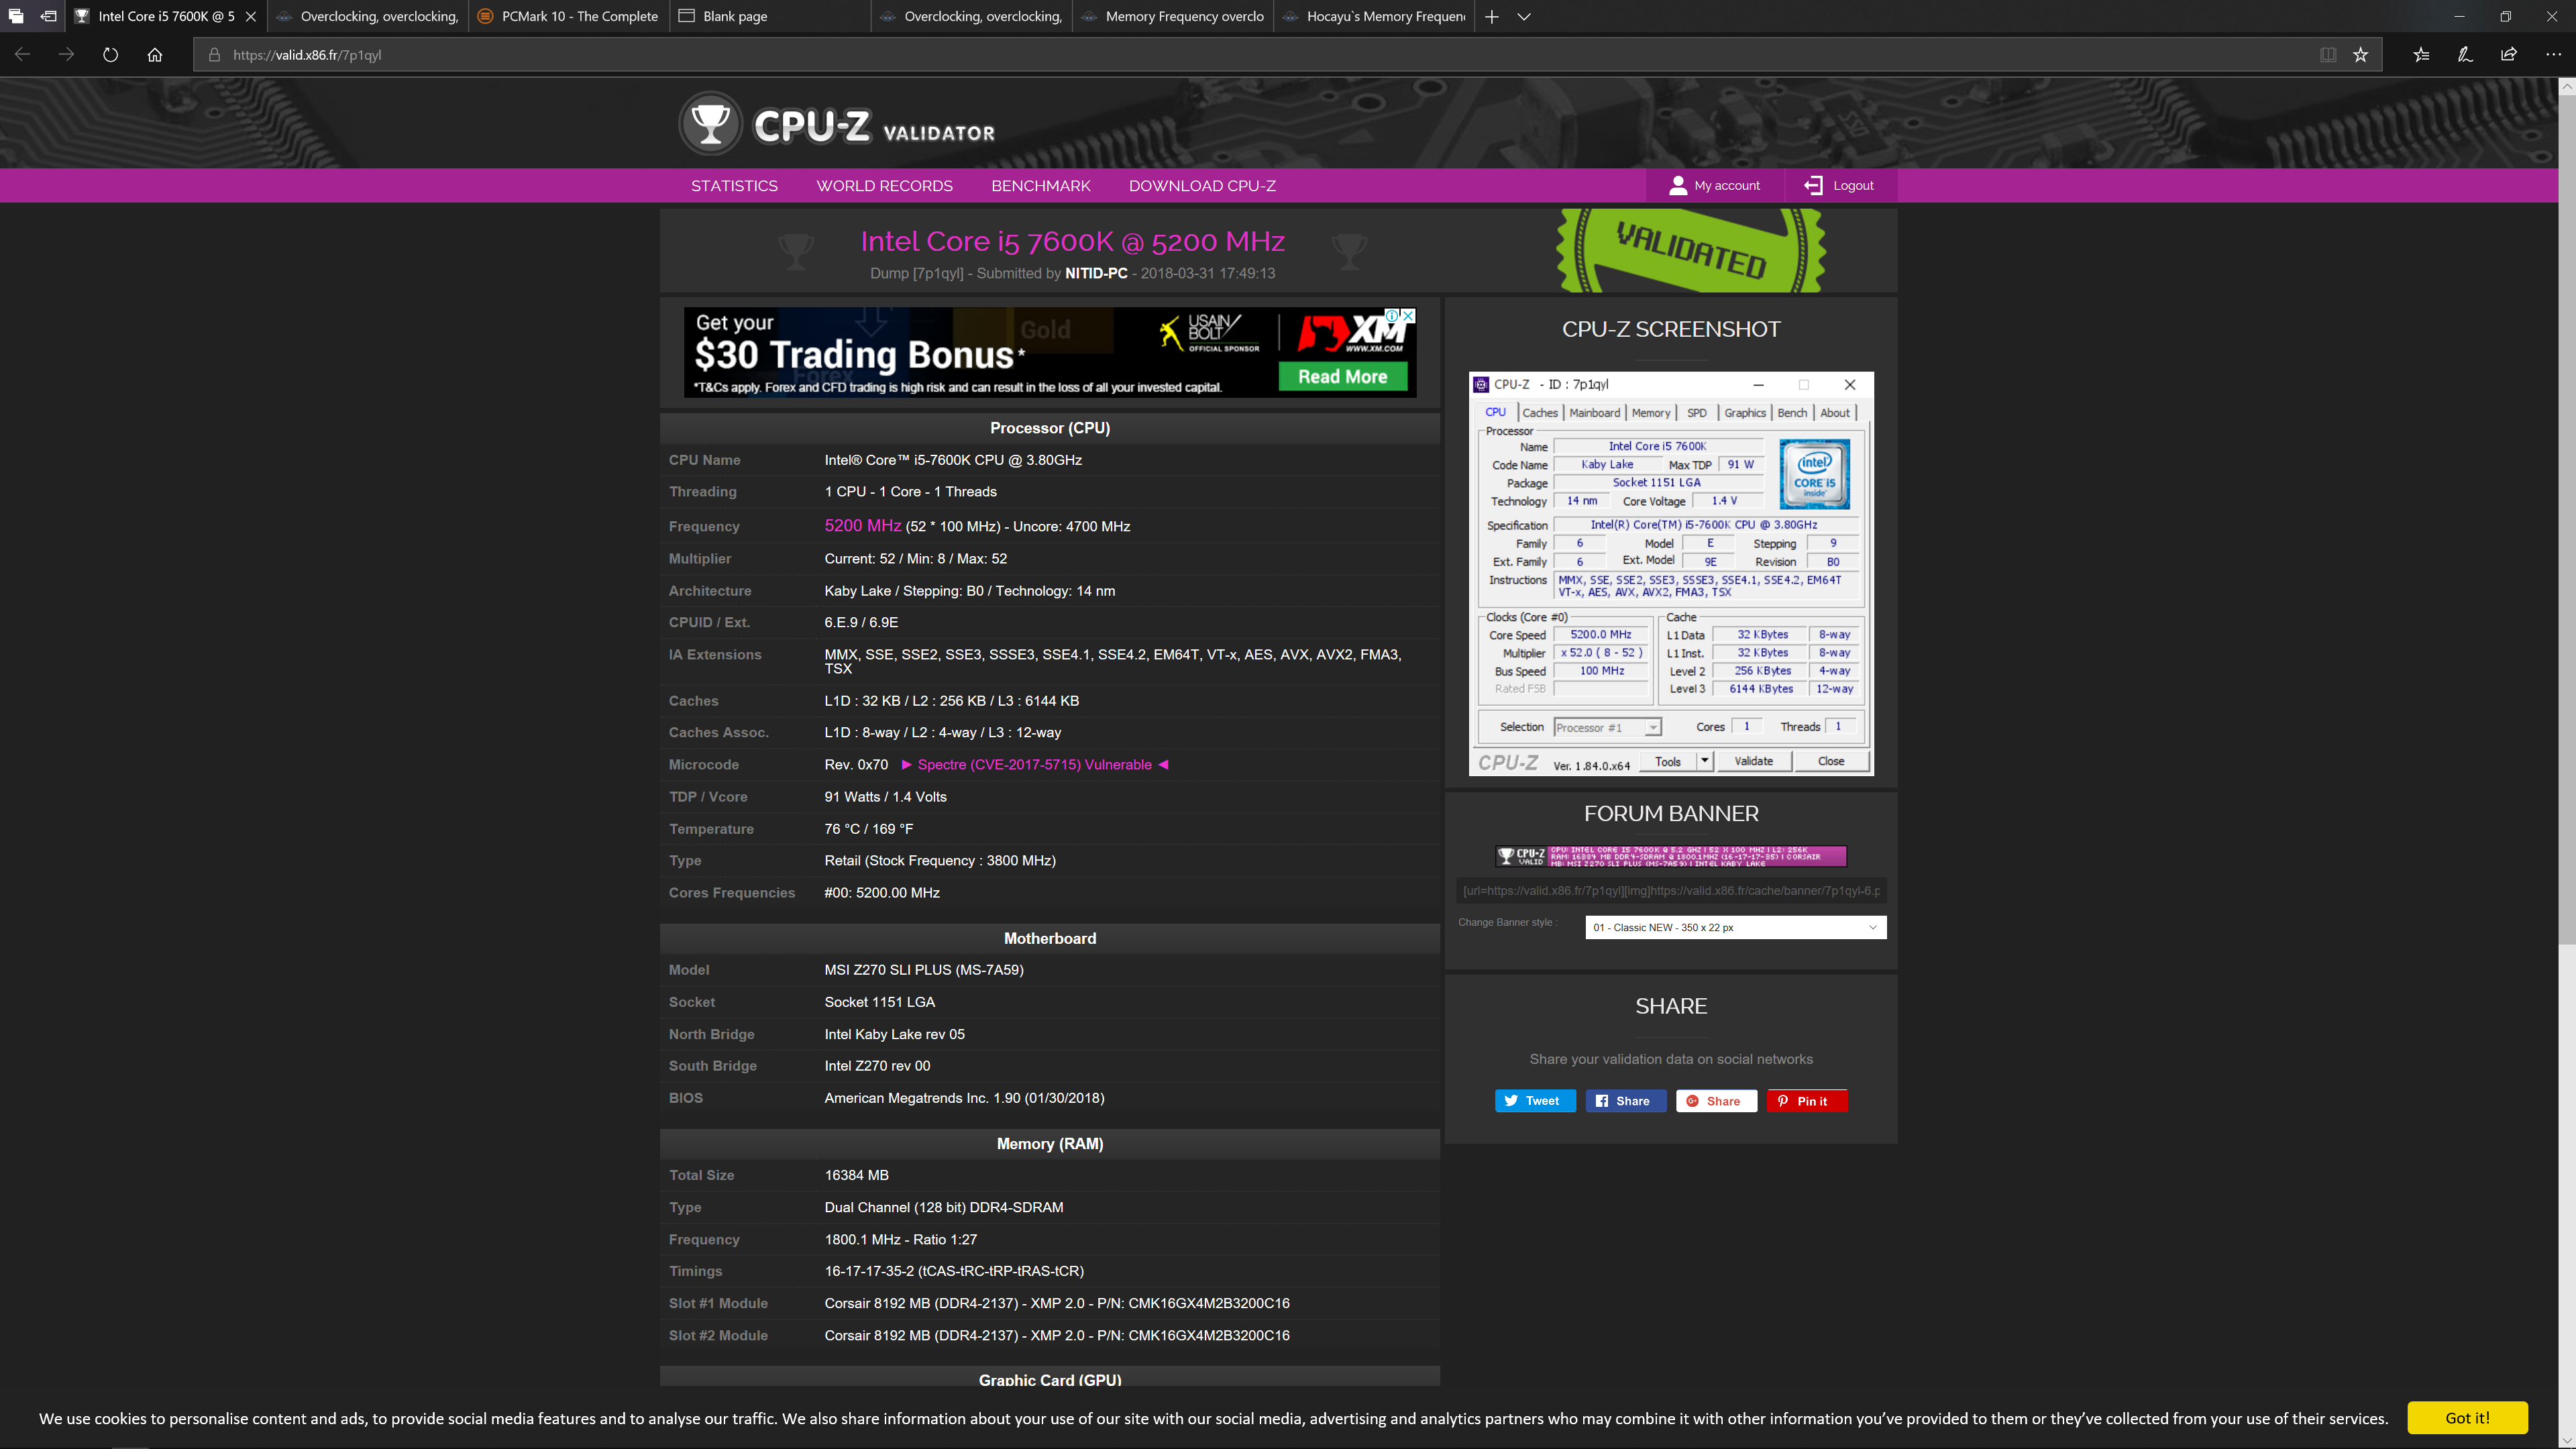Show tab previews chevron
The image size is (2576, 1449).
[1523, 16]
